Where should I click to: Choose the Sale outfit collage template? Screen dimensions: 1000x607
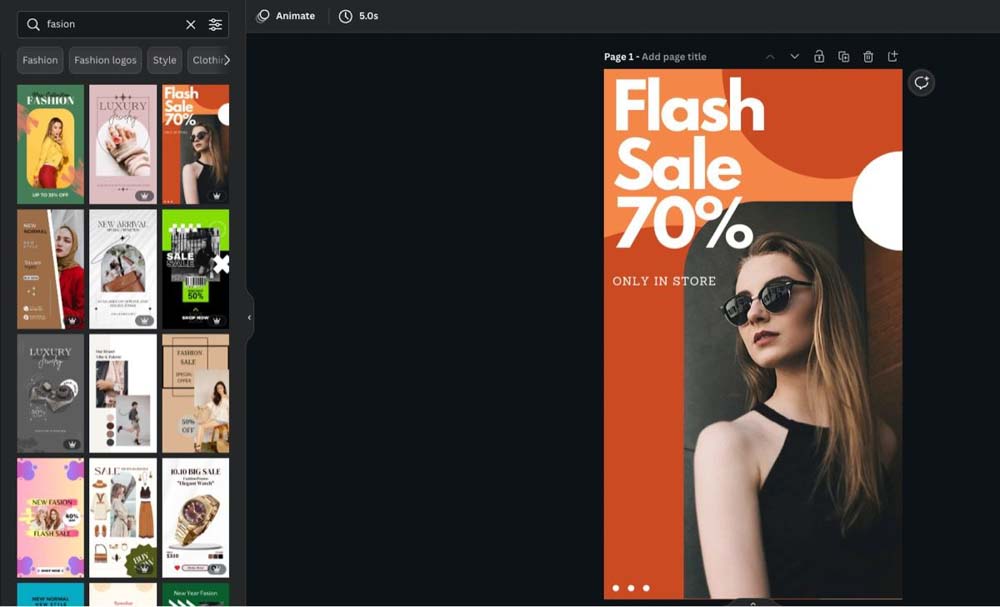[x=123, y=518]
